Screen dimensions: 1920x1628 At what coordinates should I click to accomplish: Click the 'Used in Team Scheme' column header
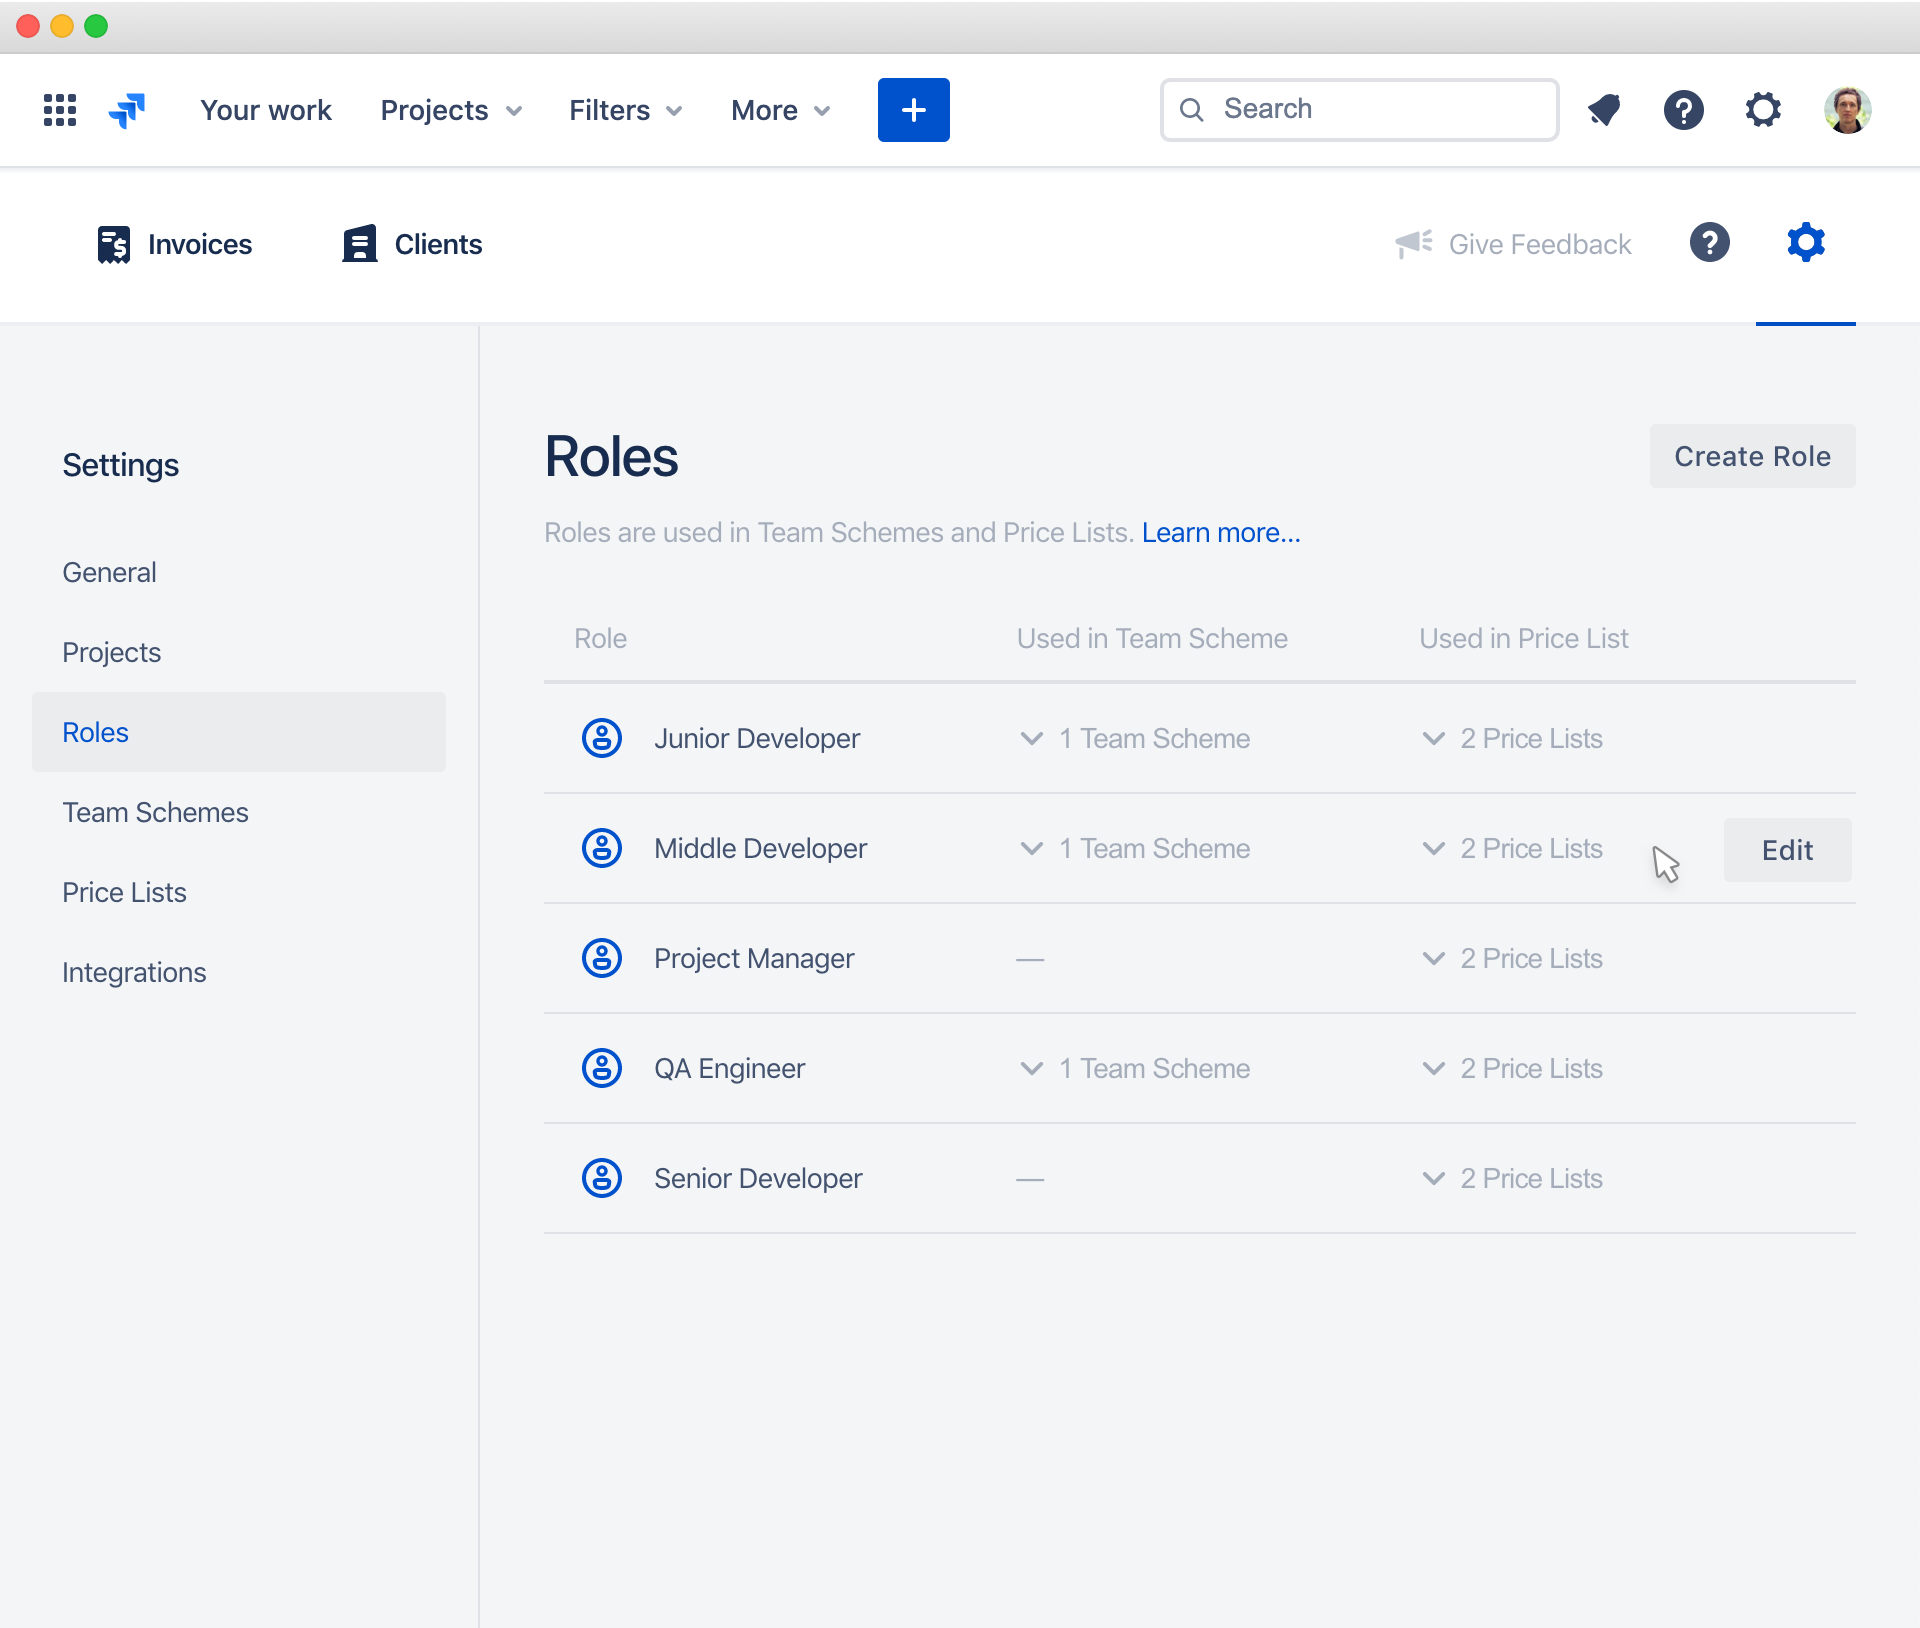(x=1152, y=638)
